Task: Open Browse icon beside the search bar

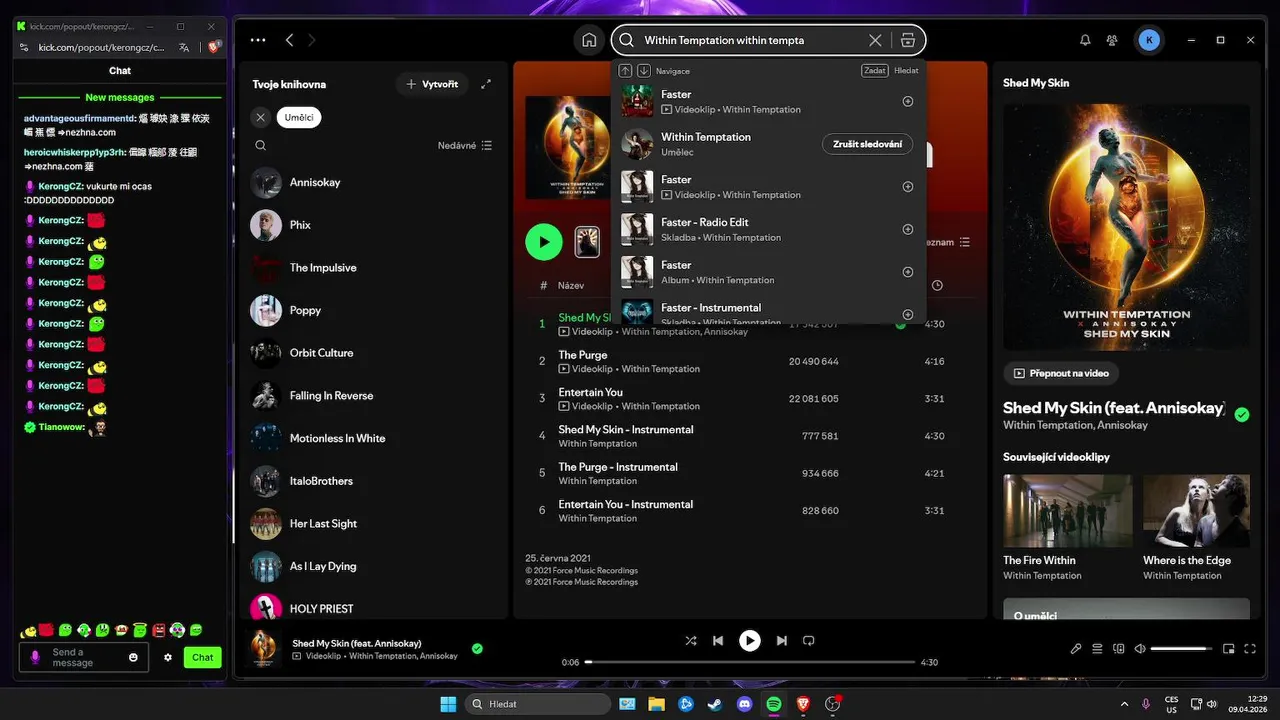Action: (908, 40)
